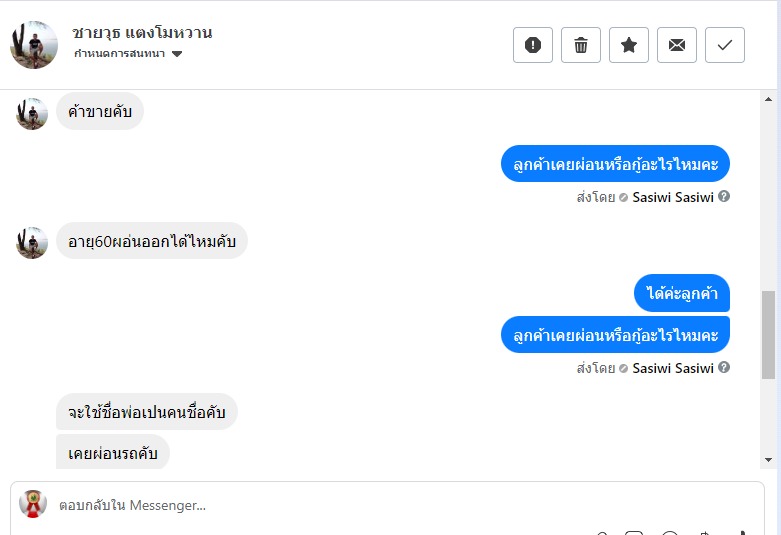Mark conversation done with checkmark icon

(725, 45)
